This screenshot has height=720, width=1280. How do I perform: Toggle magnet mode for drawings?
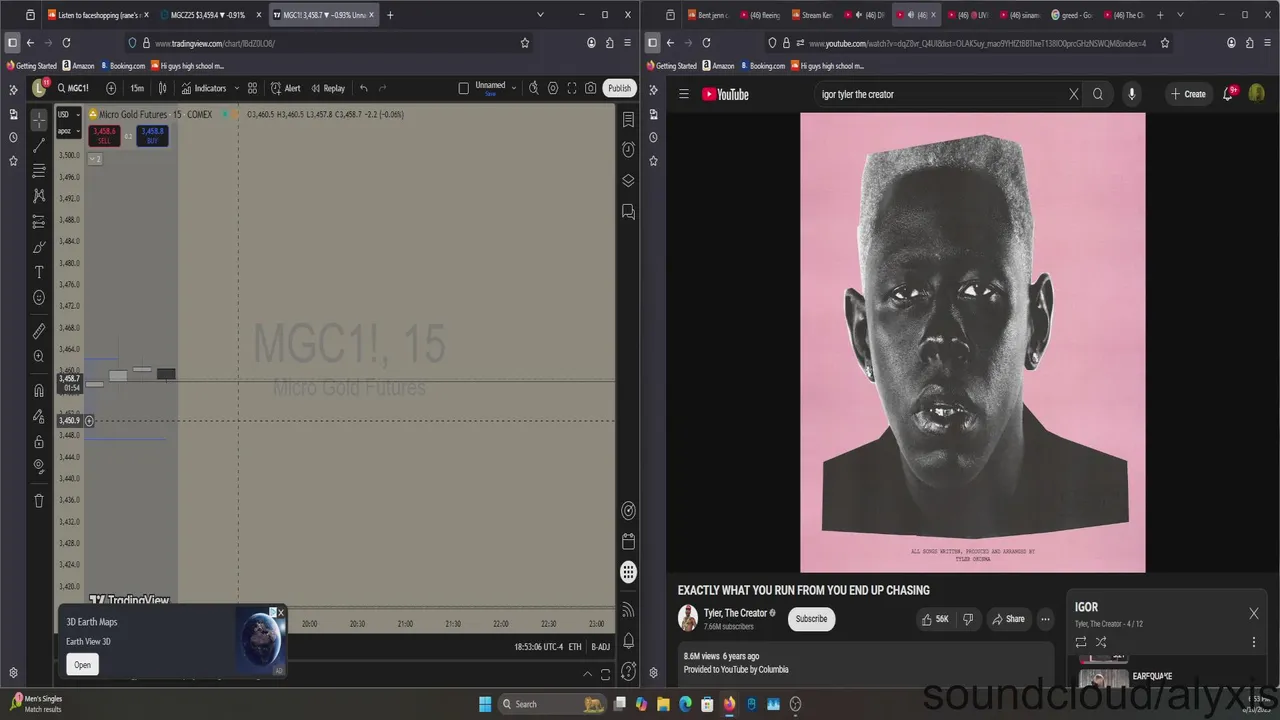click(x=39, y=390)
